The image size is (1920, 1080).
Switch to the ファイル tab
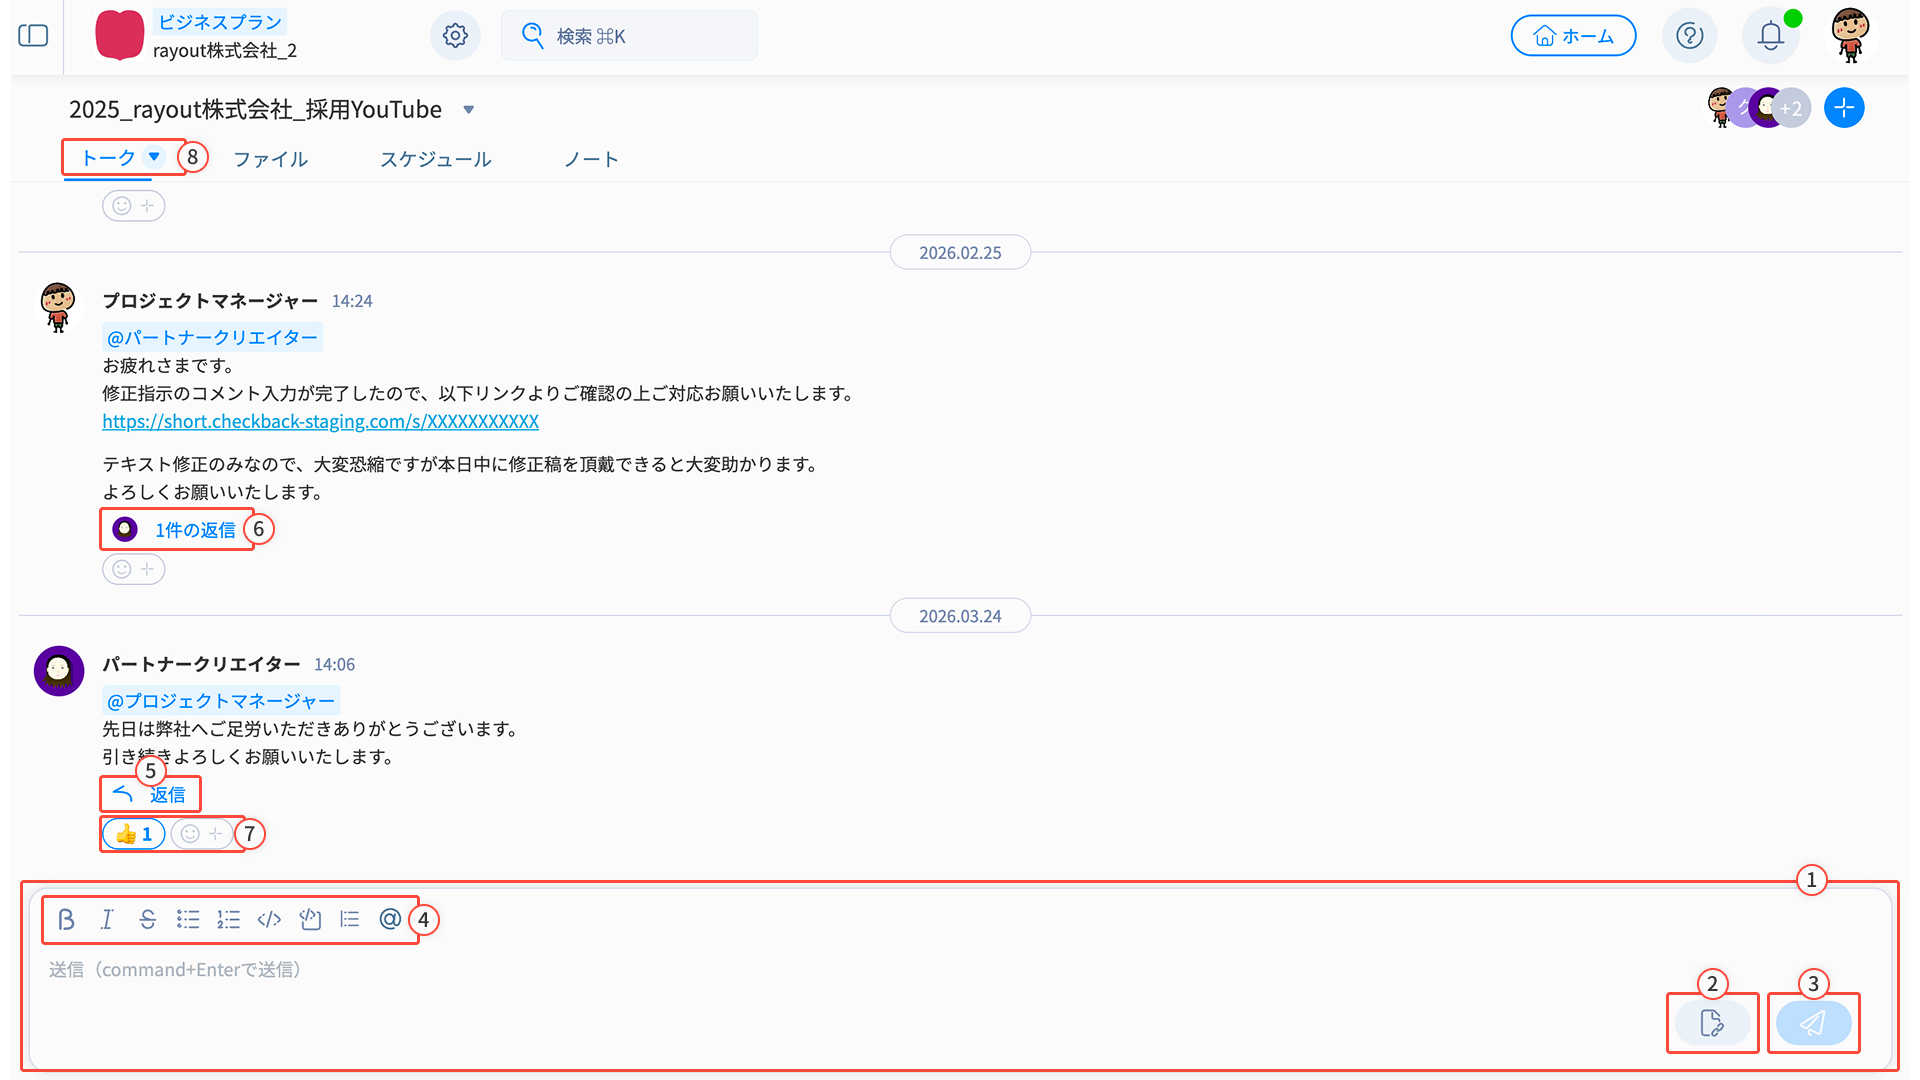(270, 159)
